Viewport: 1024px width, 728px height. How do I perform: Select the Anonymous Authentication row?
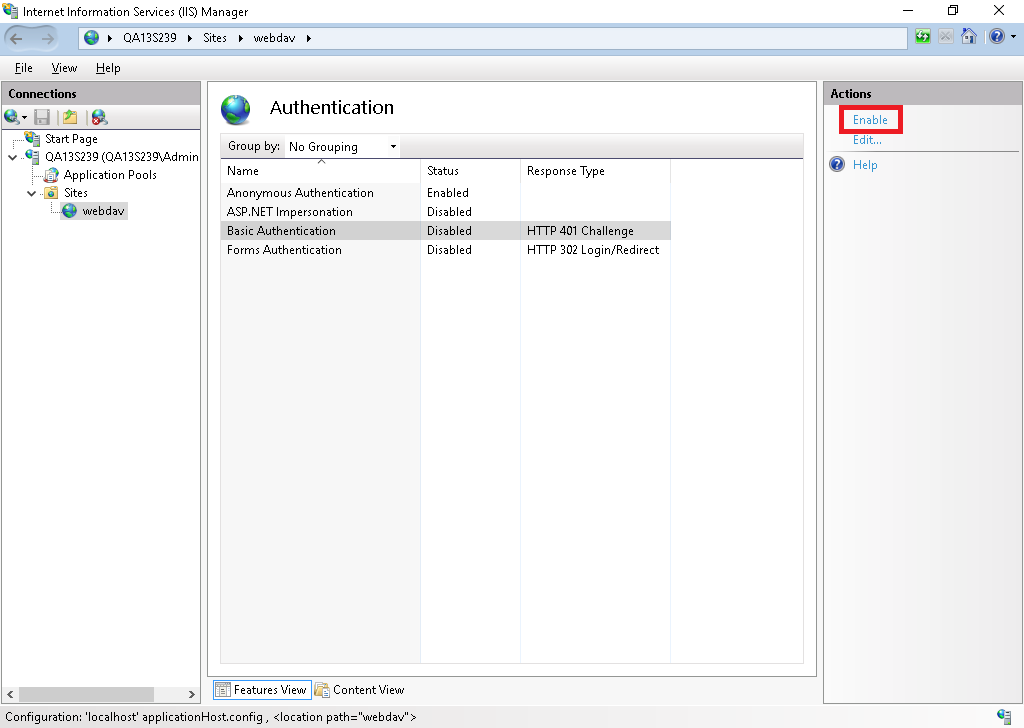pyautogui.click(x=300, y=193)
